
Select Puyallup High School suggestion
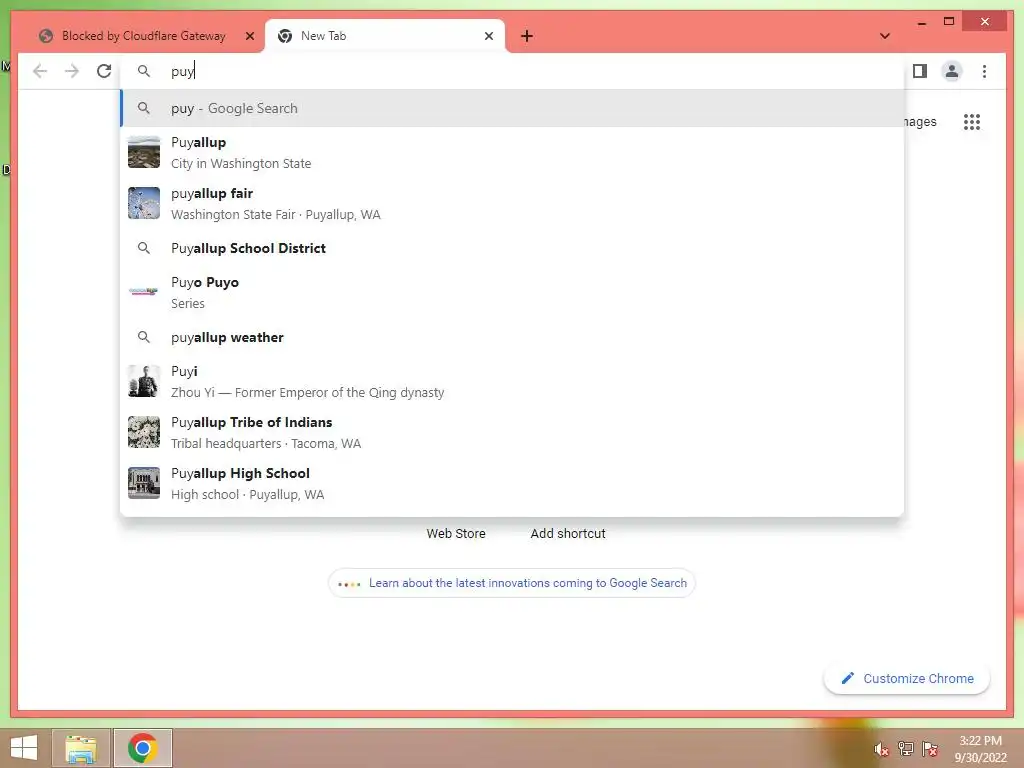512,483
